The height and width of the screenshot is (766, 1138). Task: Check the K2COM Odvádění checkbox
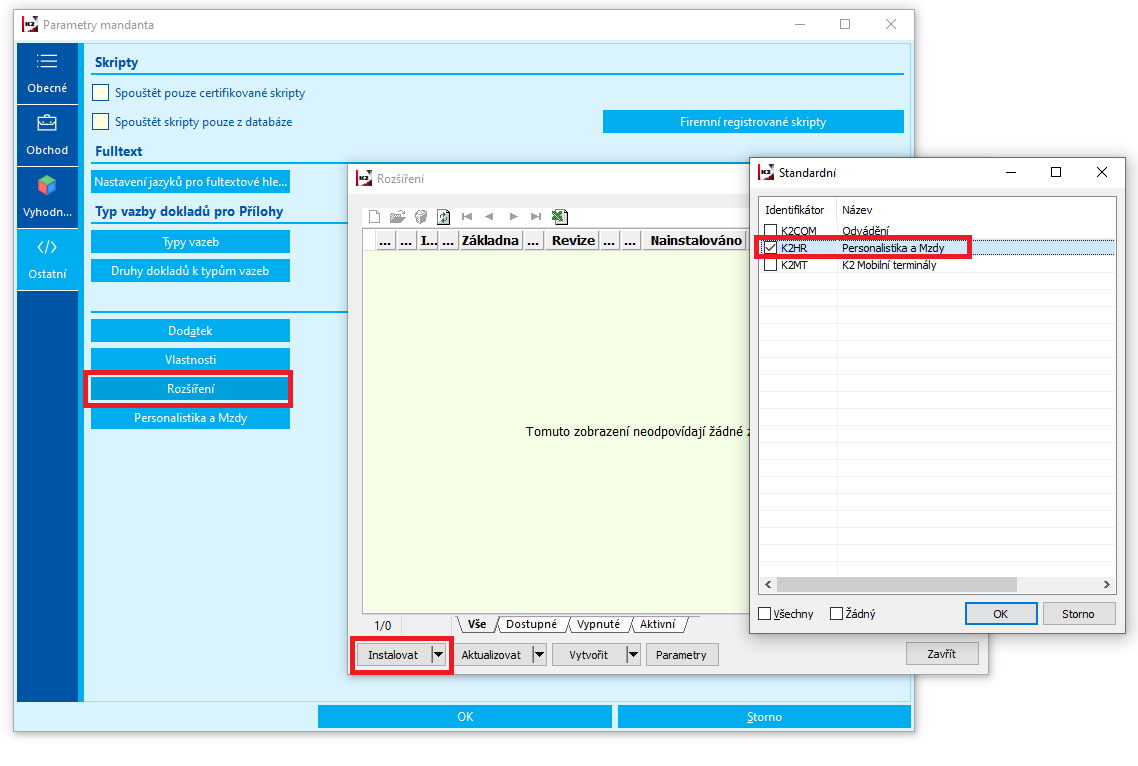771,230
